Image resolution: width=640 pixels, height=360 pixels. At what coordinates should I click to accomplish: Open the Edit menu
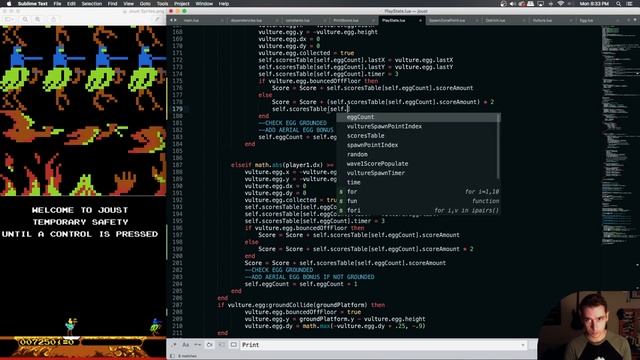pos(71,4)
